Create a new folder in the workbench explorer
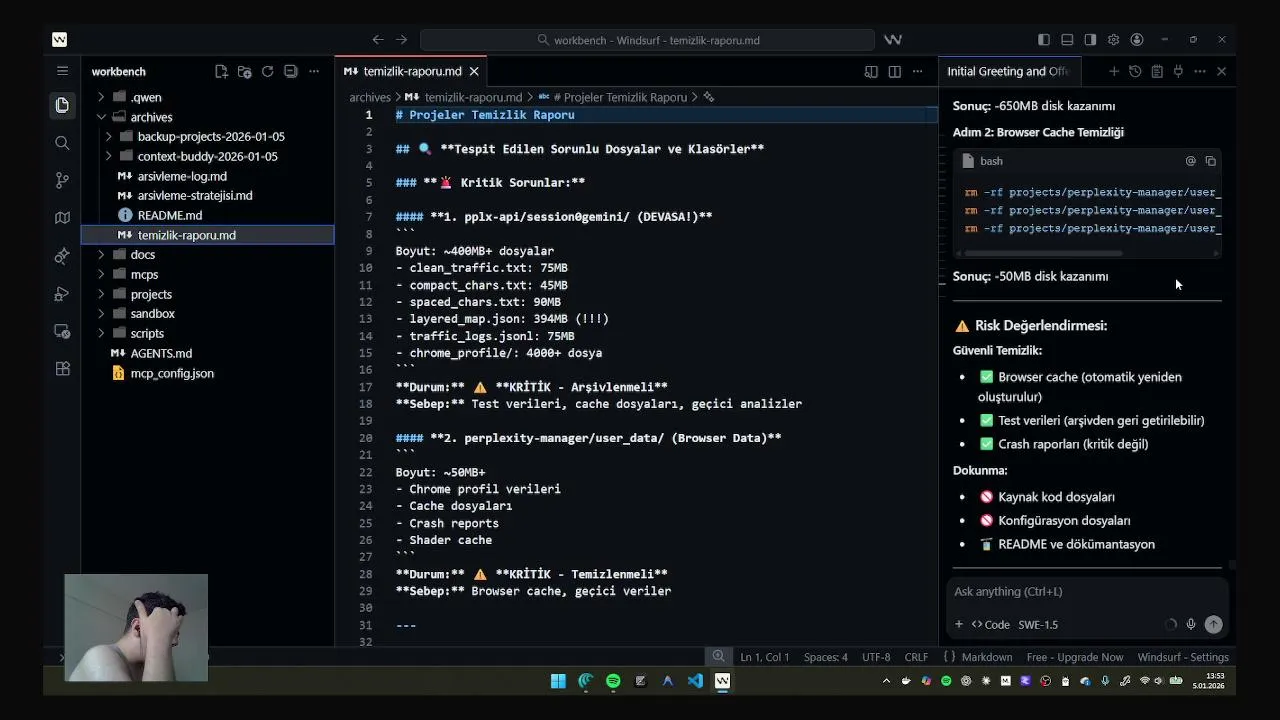 244,71
